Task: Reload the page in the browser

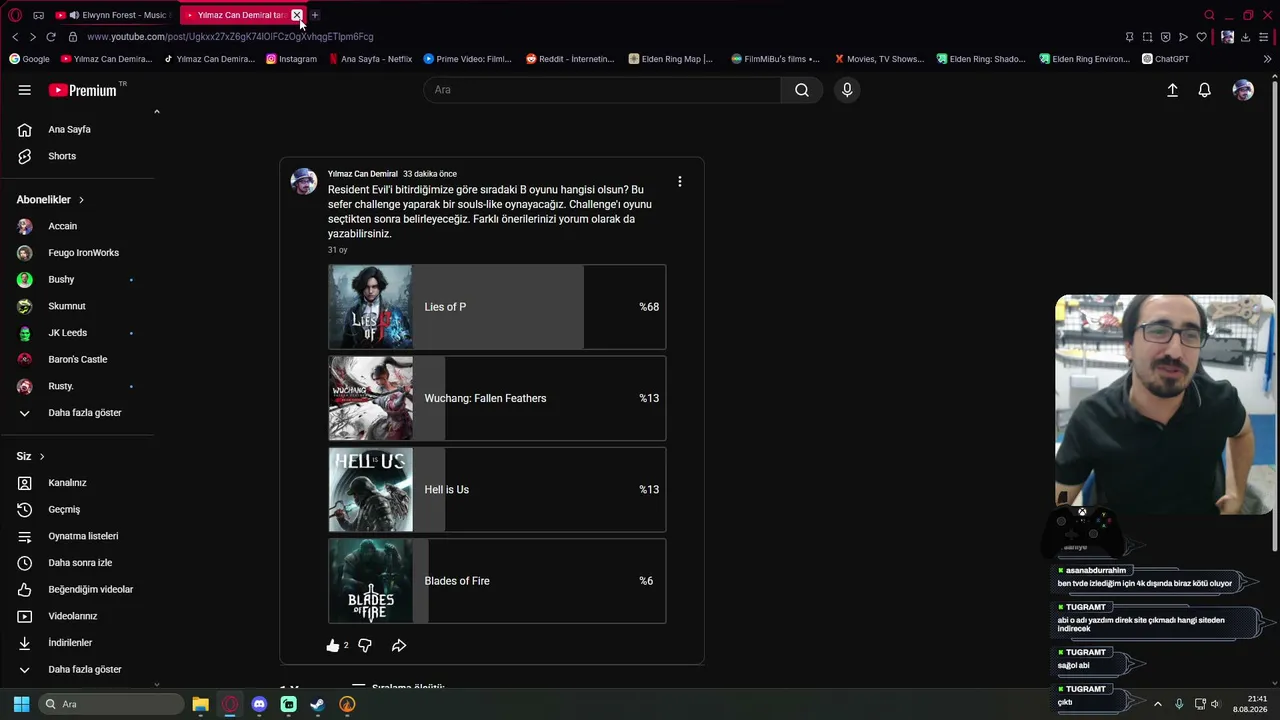Action: click(x=51, y=37)
